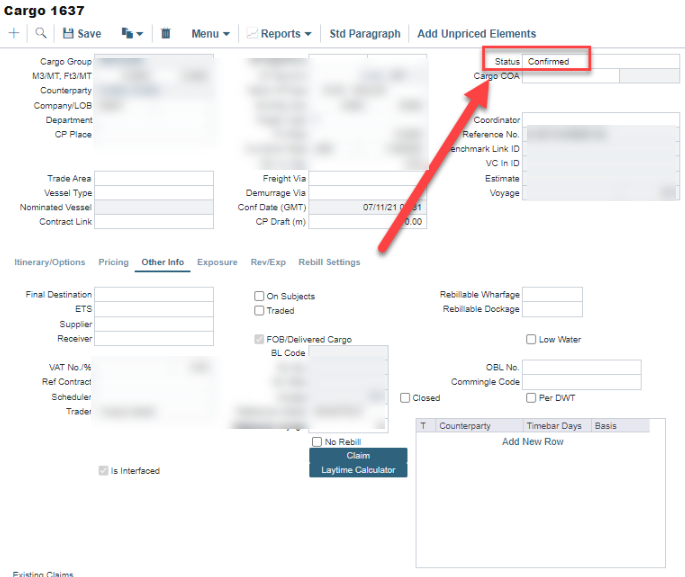Click the Rebillable Dockage field
The height and width of the screenshot is (577, 685).
click(552, 309)
